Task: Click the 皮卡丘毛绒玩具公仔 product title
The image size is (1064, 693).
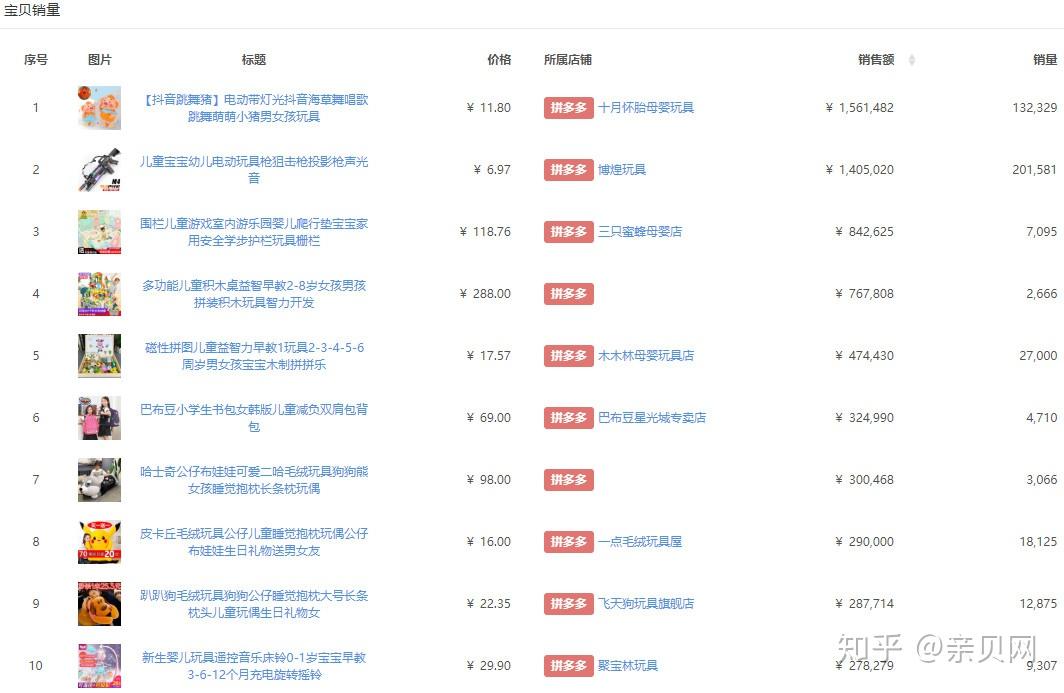Action: pos(255,541)
